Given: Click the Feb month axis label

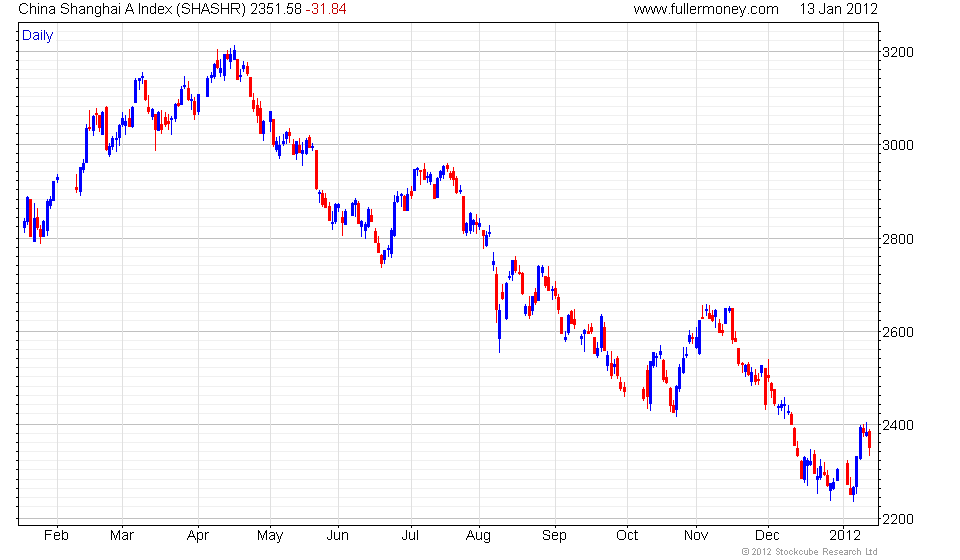Looking at the screenshot, I should 56,535.
